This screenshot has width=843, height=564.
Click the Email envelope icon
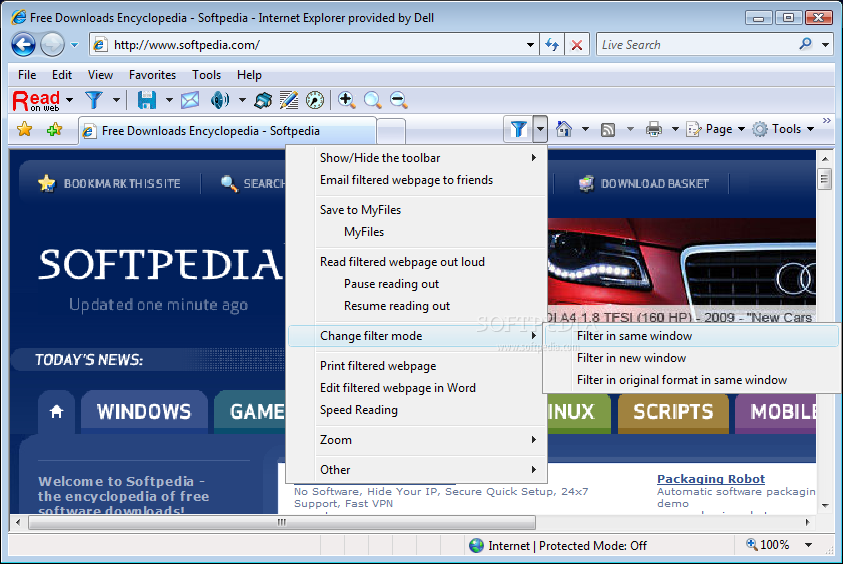click(x=190, y=100)
